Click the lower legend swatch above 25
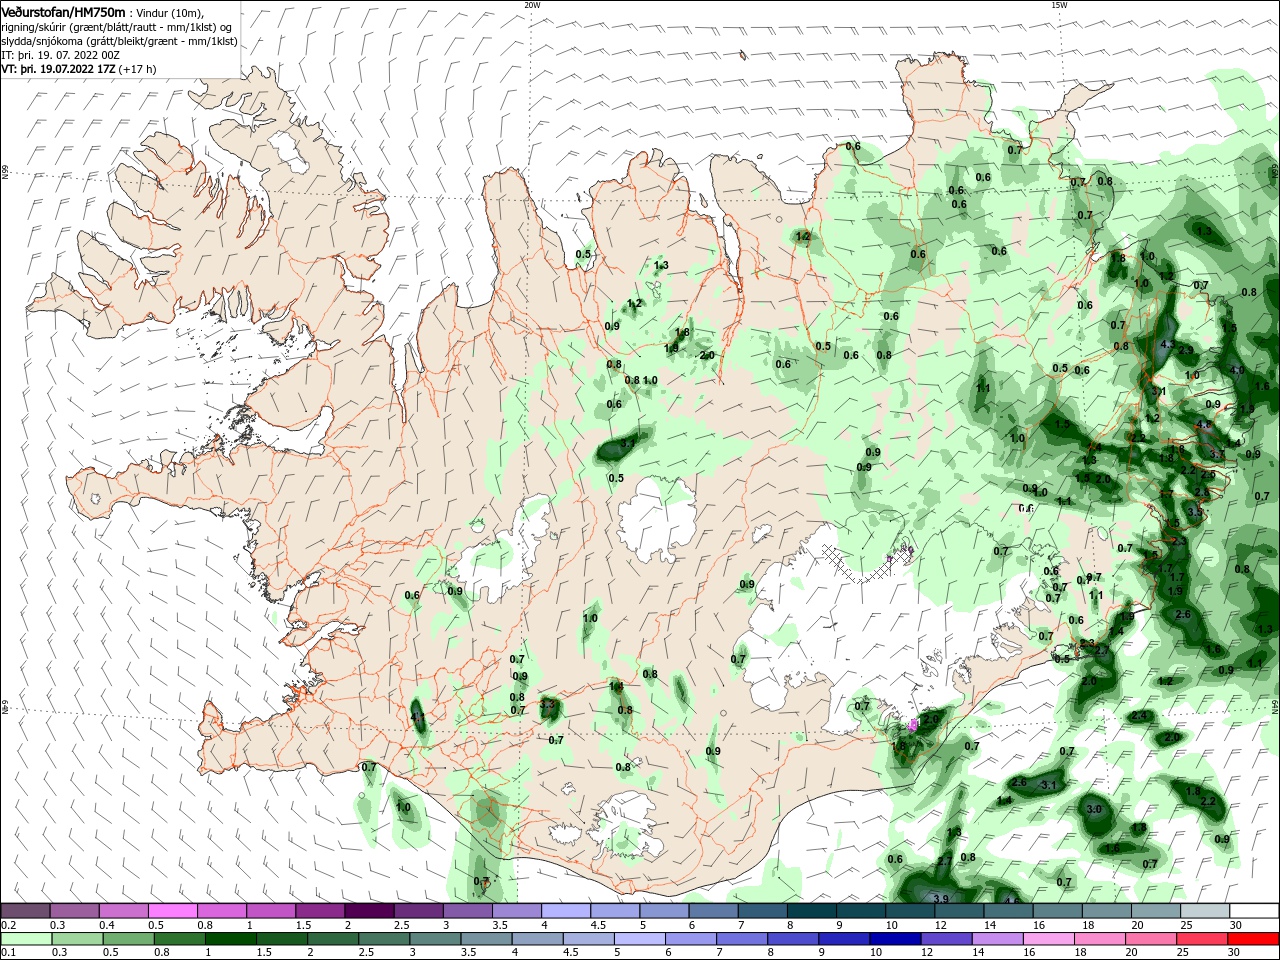The width and height of the screenshot is (1280, 960). 1202,939
